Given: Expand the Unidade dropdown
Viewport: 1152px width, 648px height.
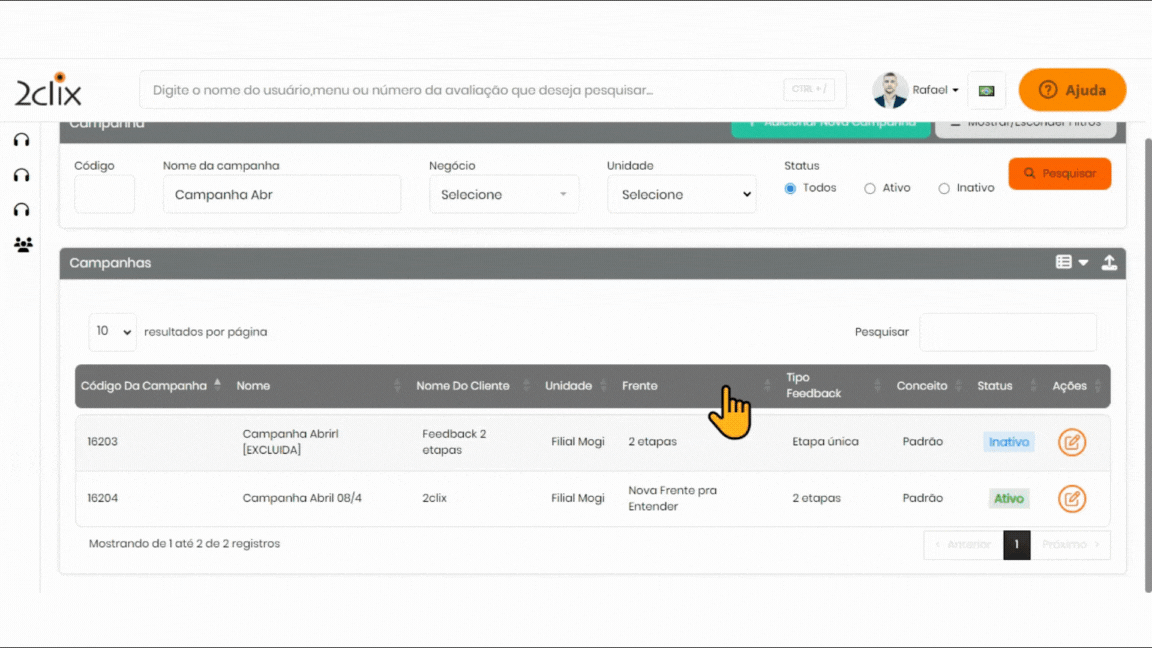Looking at the screenshot, I should pos(681,194).
